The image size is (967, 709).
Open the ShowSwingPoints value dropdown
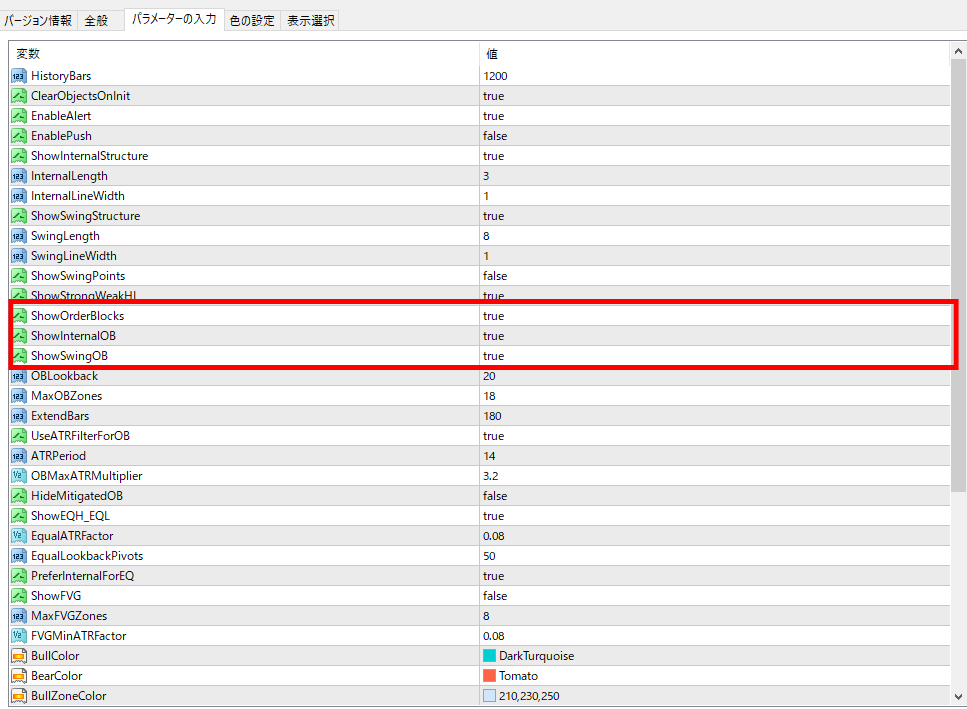click(x=494, y=276)
